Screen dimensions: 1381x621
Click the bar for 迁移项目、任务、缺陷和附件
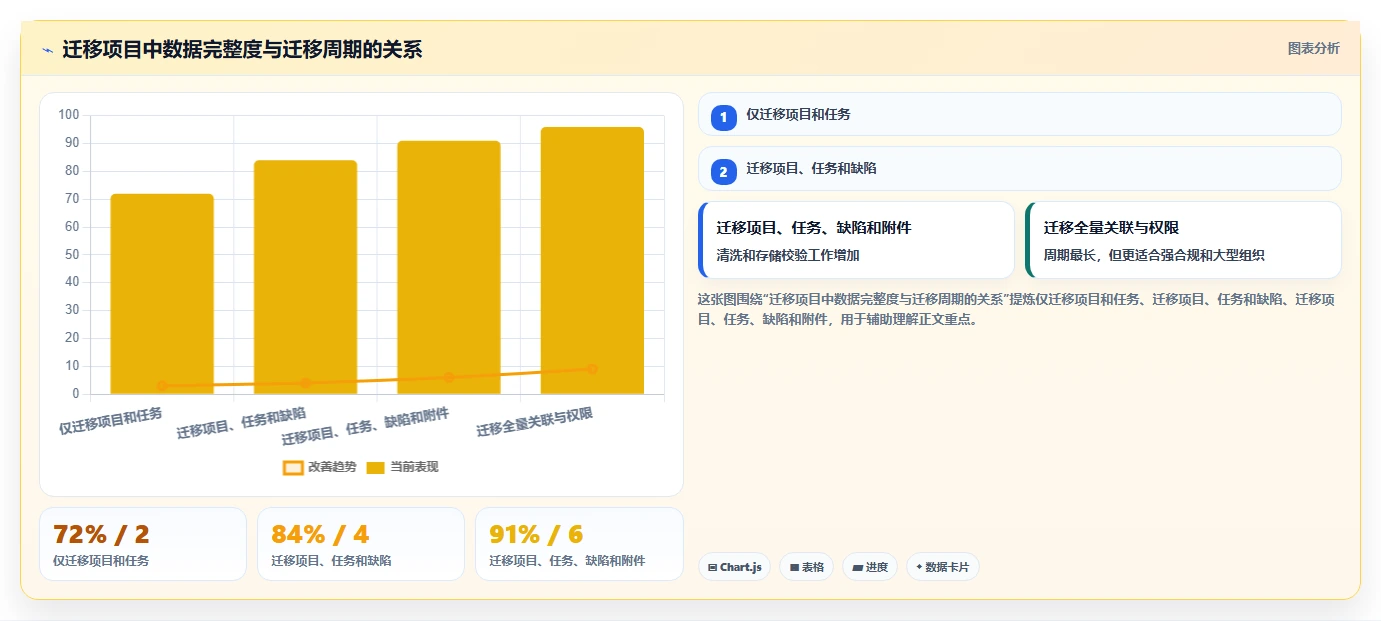(449, 268)
